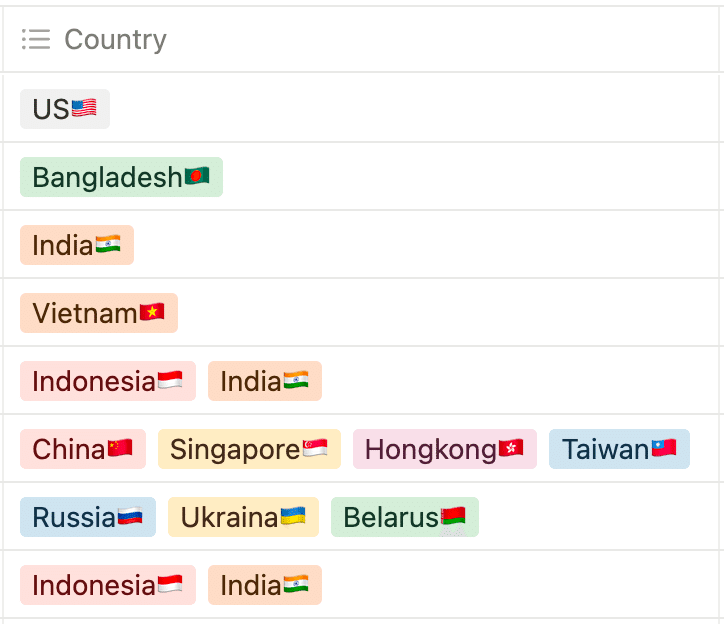Click the Singapore flag emoji
The height and width of the screenshot is (624, 724).
315,448
